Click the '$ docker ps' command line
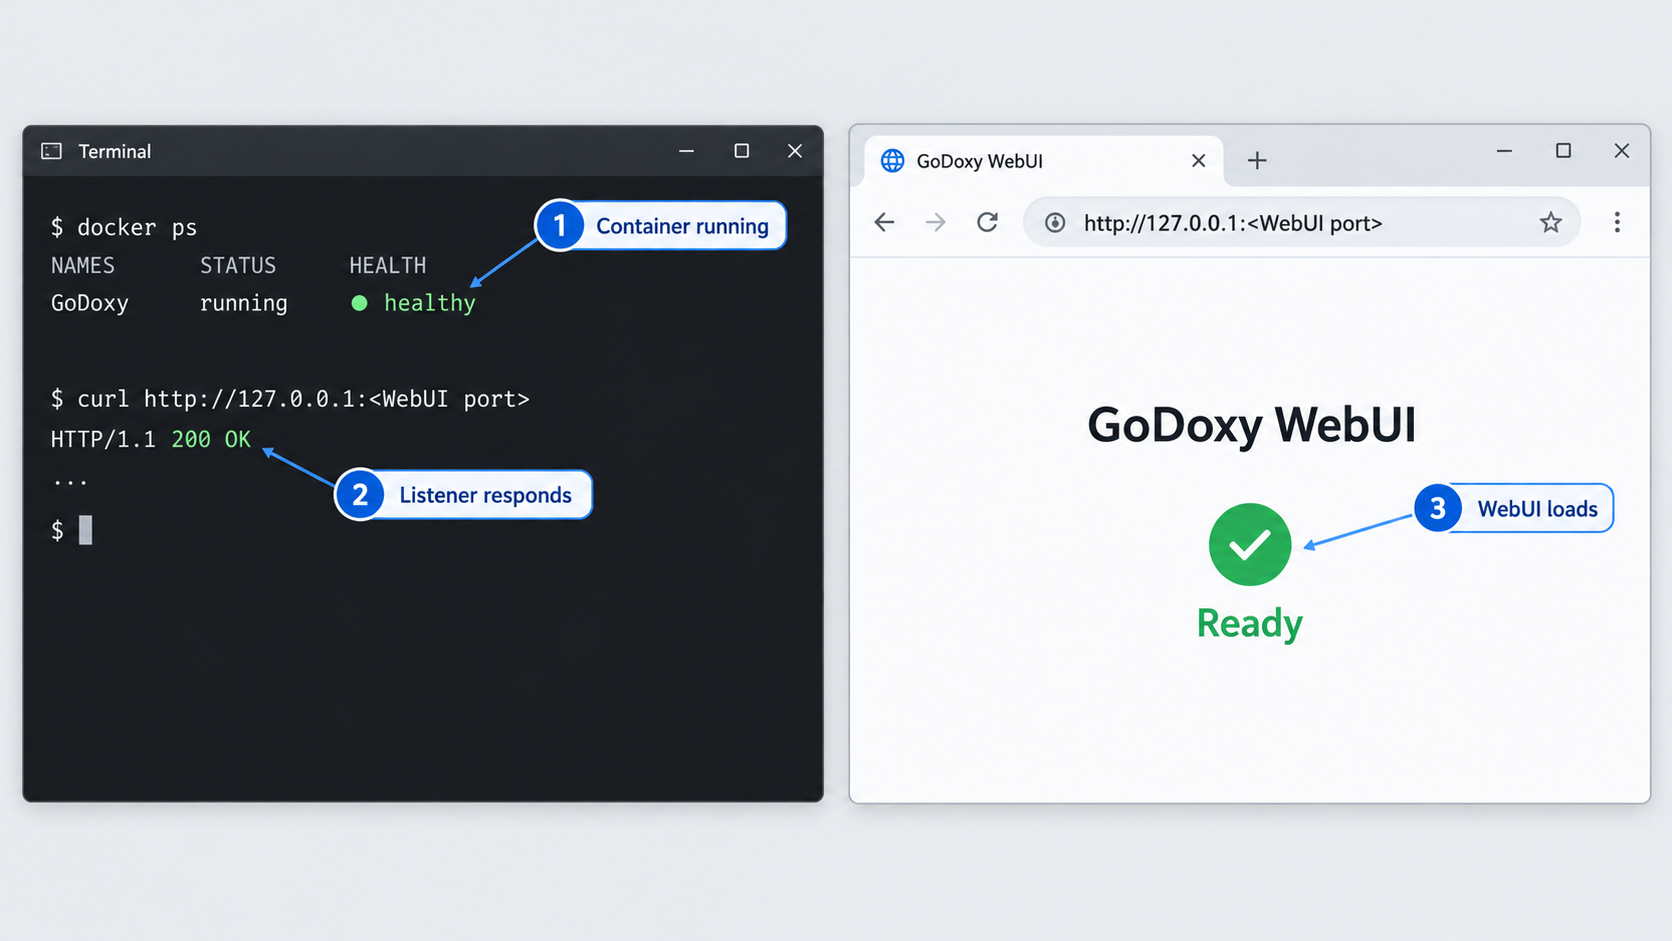The width and height of the screenshot is (1672, 941). tap(124, 228)
